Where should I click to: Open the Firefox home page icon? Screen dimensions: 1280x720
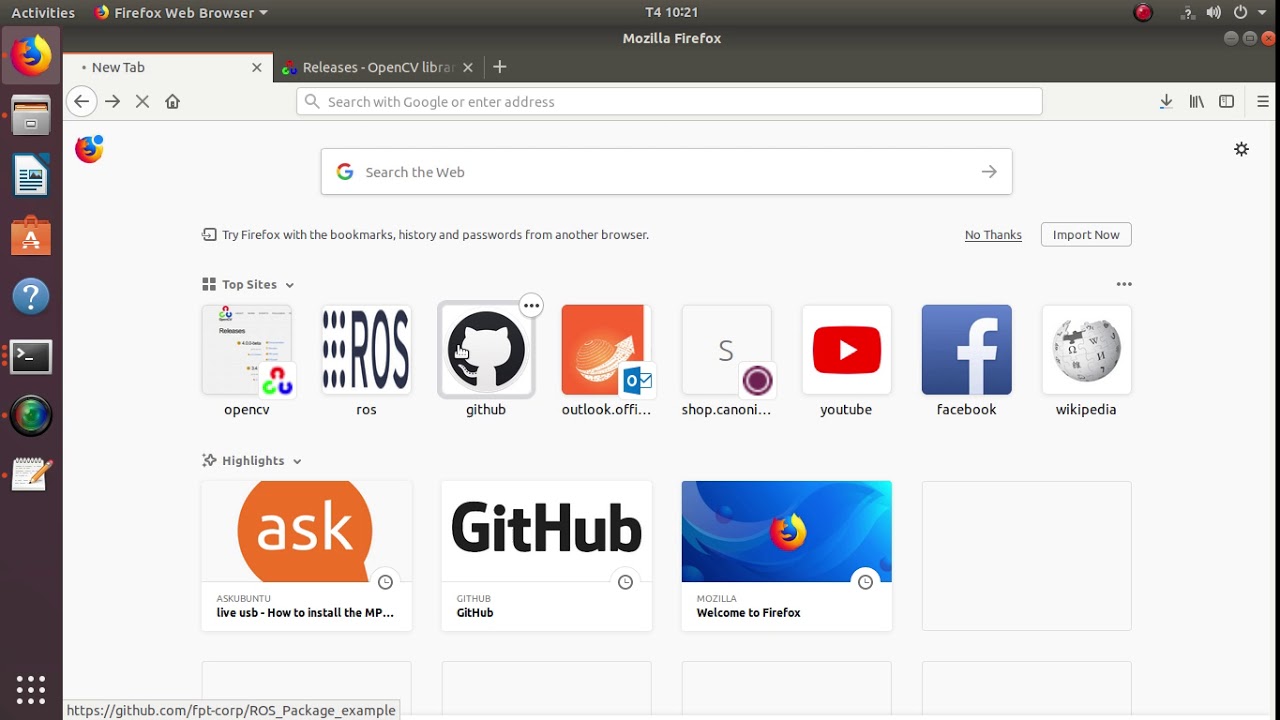(172, 101)
